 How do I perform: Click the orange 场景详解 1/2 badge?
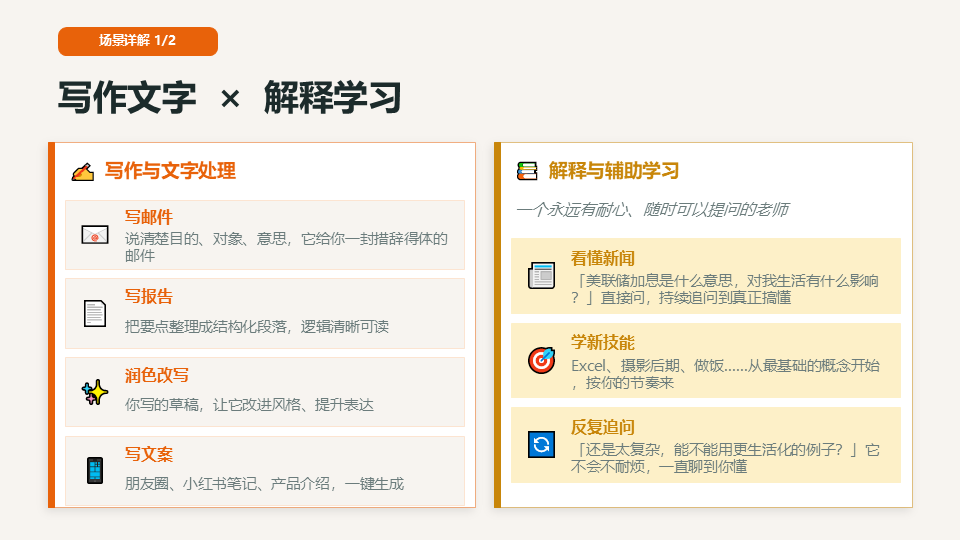pyautogui.click(x=138, y=41)
